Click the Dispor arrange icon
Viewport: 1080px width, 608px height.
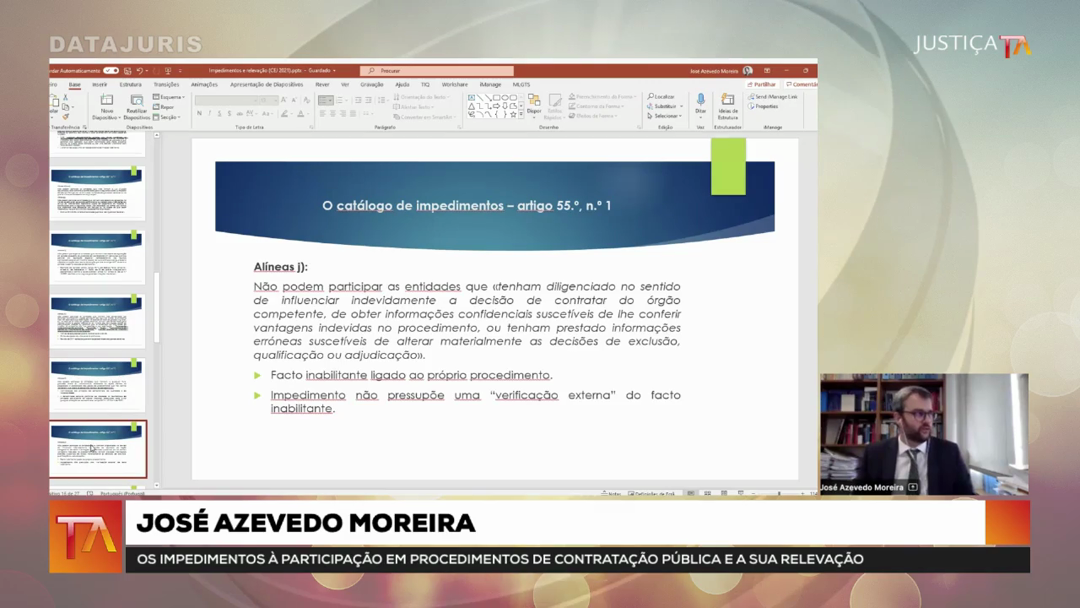(534, 102)
